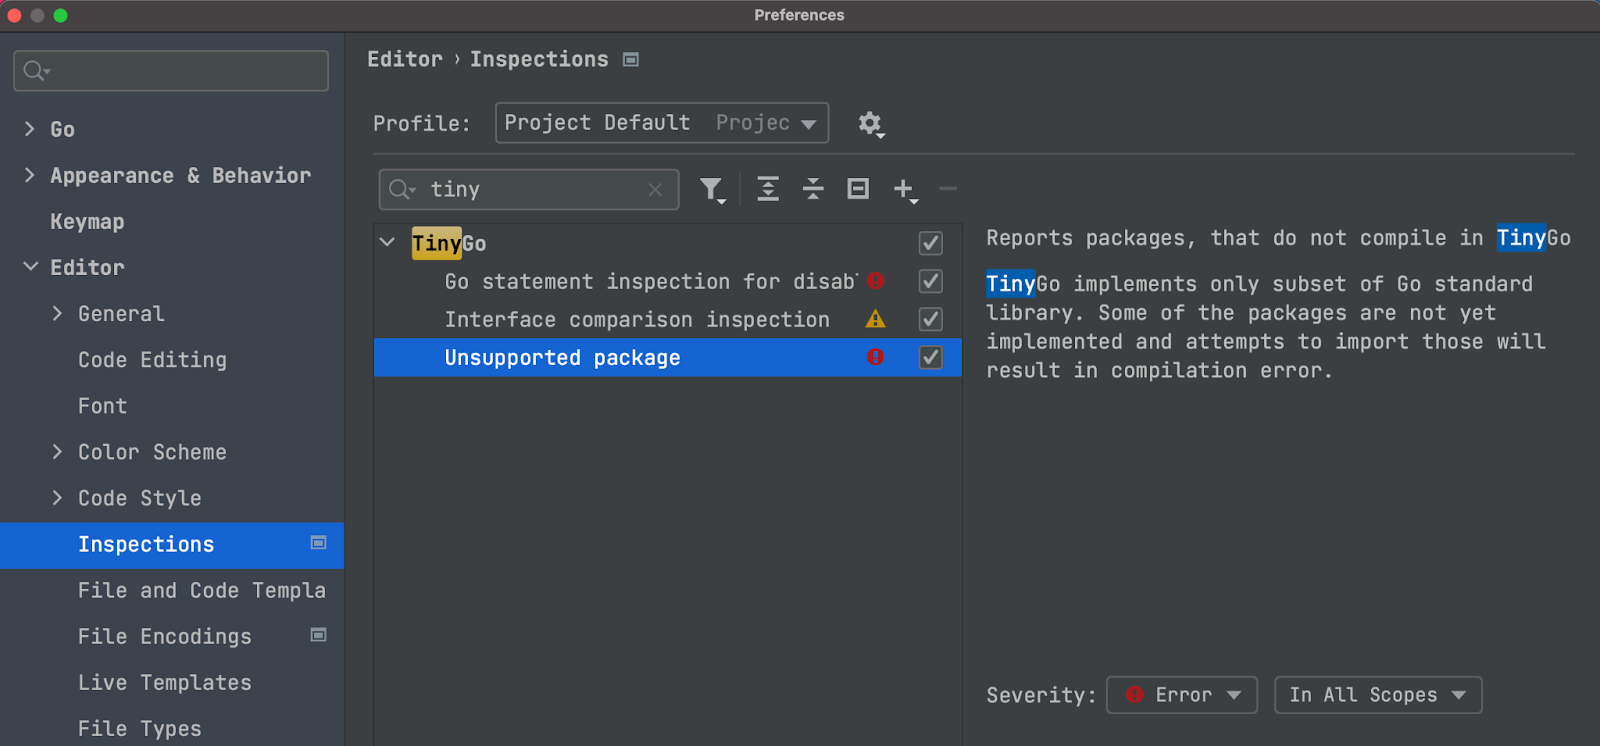Open the profile gear settings icon

(870, 124)
